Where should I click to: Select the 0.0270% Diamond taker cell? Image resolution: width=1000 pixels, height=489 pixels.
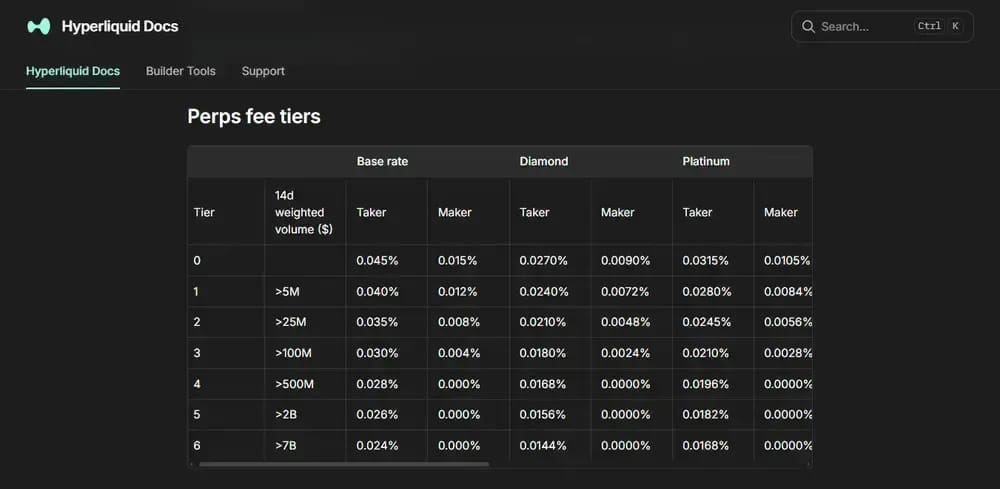pyautogui.click(x=550, y=260)
